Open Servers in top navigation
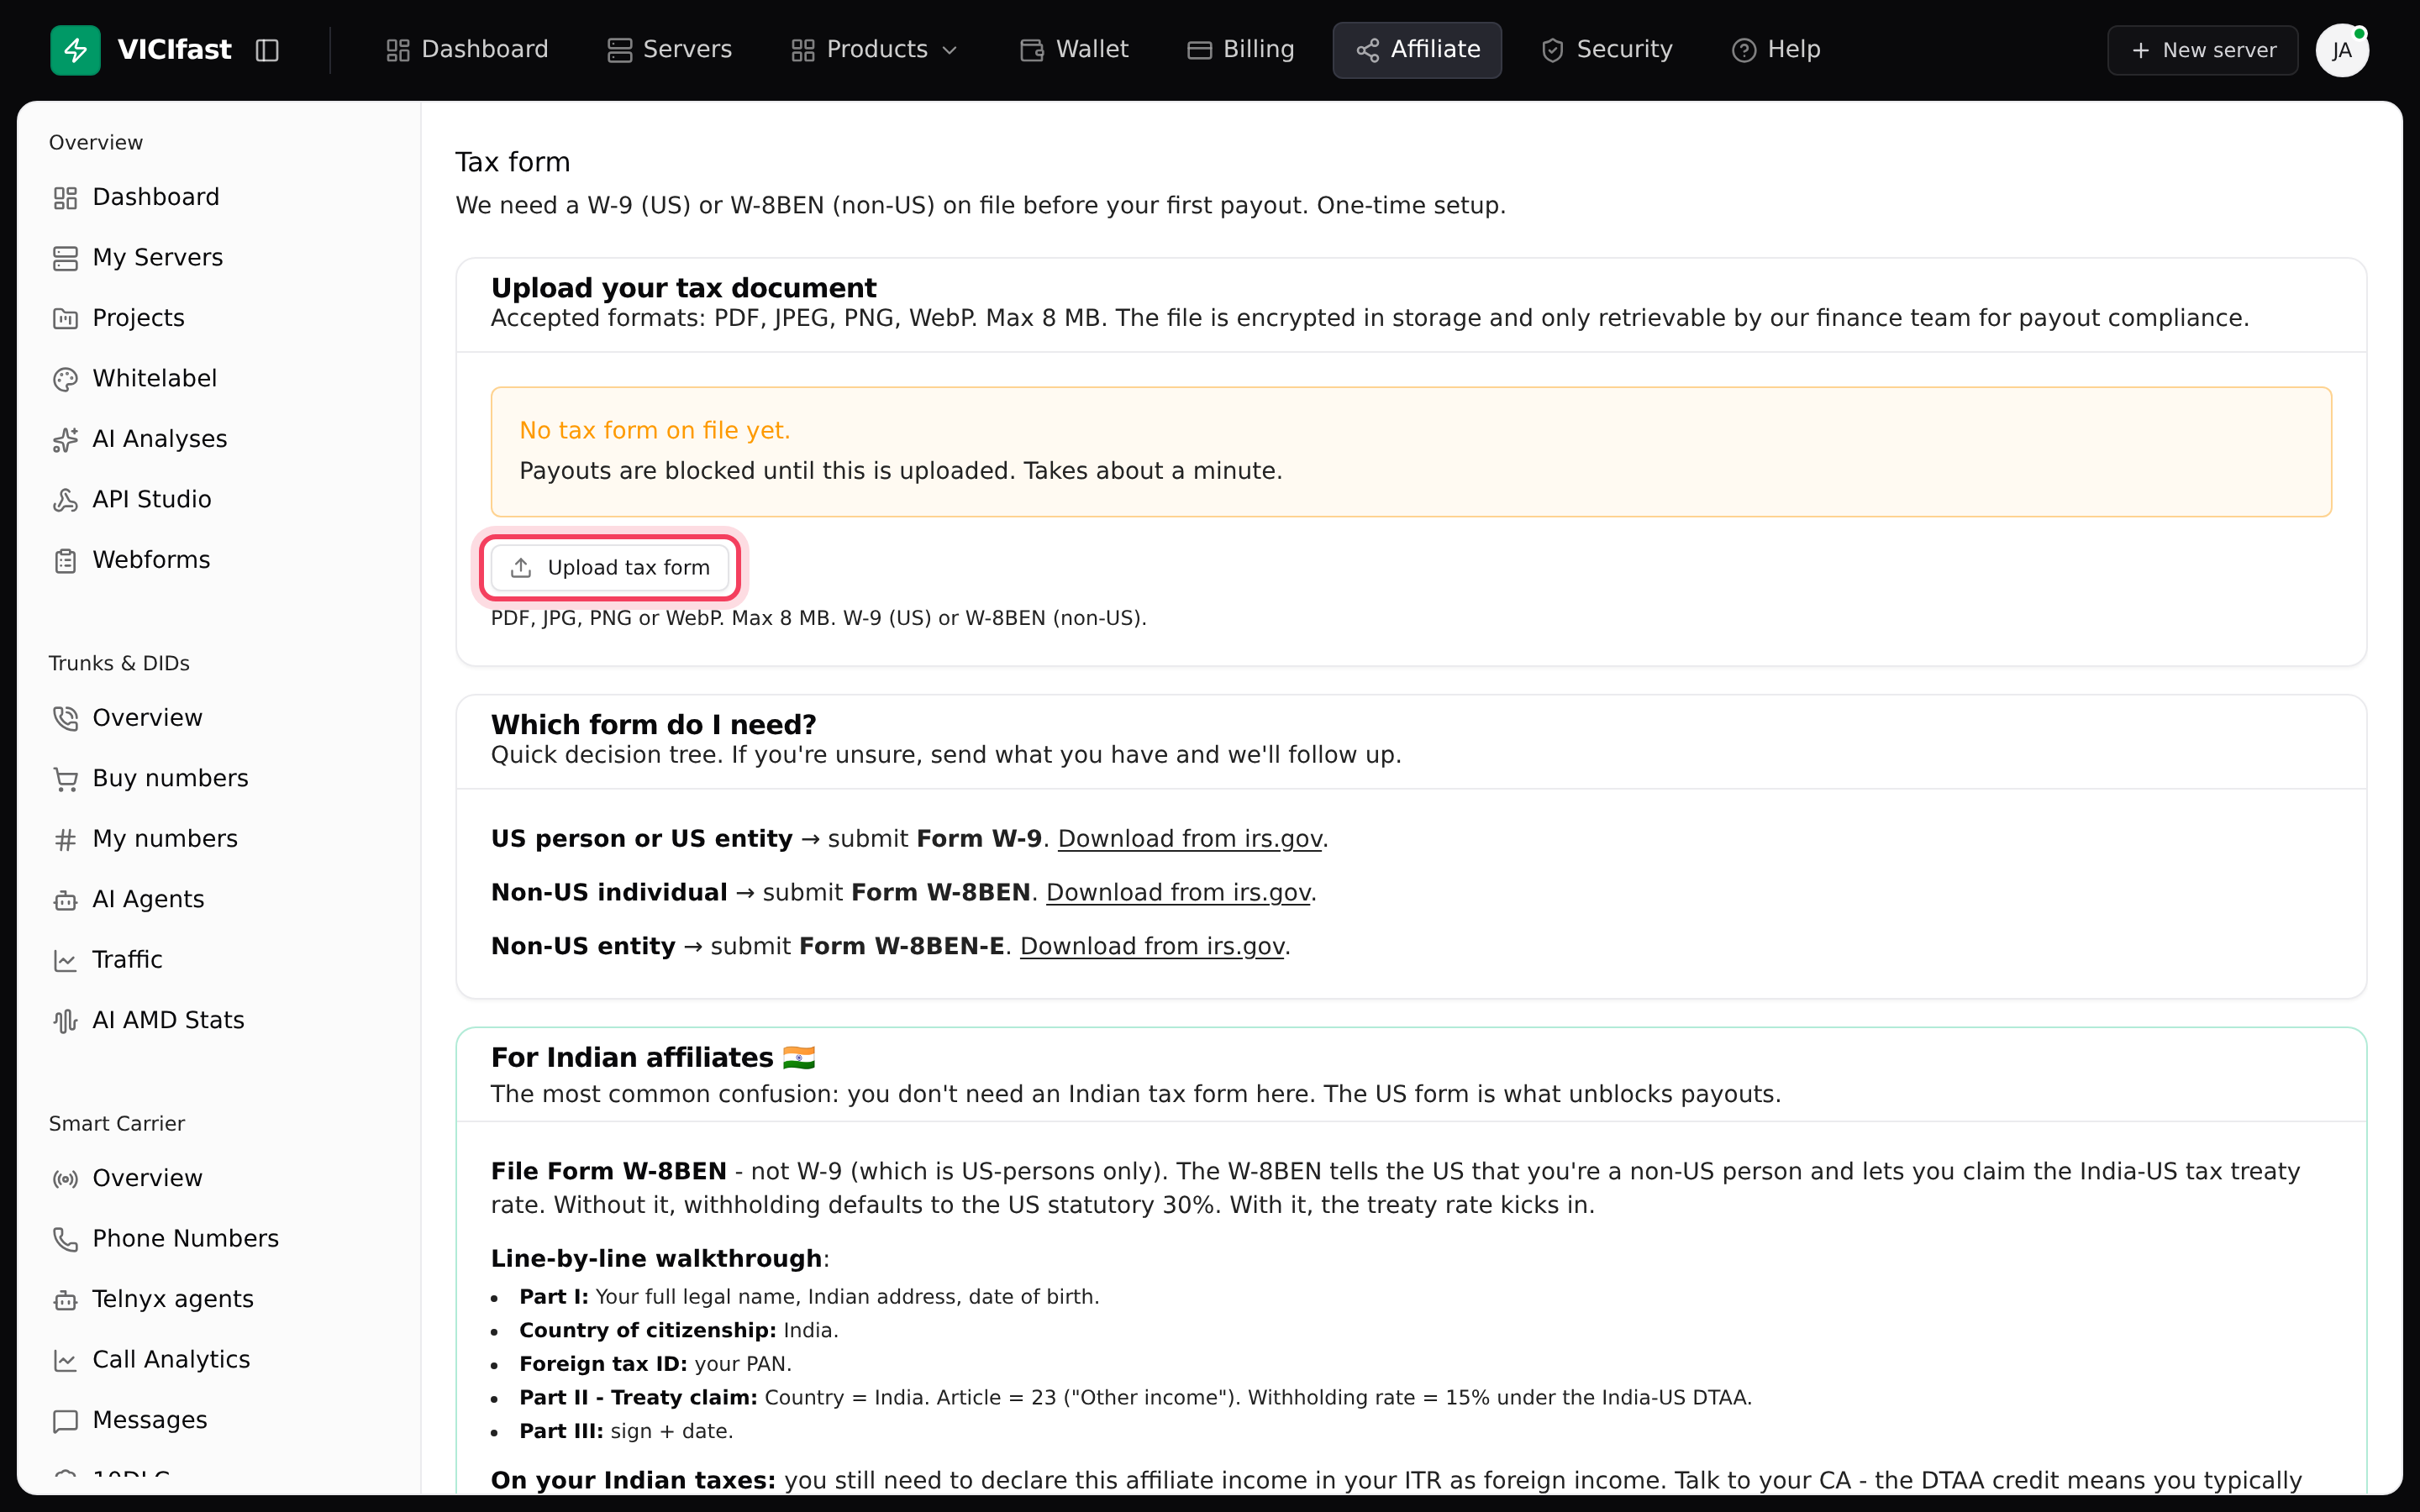This screenshot has height=1512, width=2420. (669, 50)
